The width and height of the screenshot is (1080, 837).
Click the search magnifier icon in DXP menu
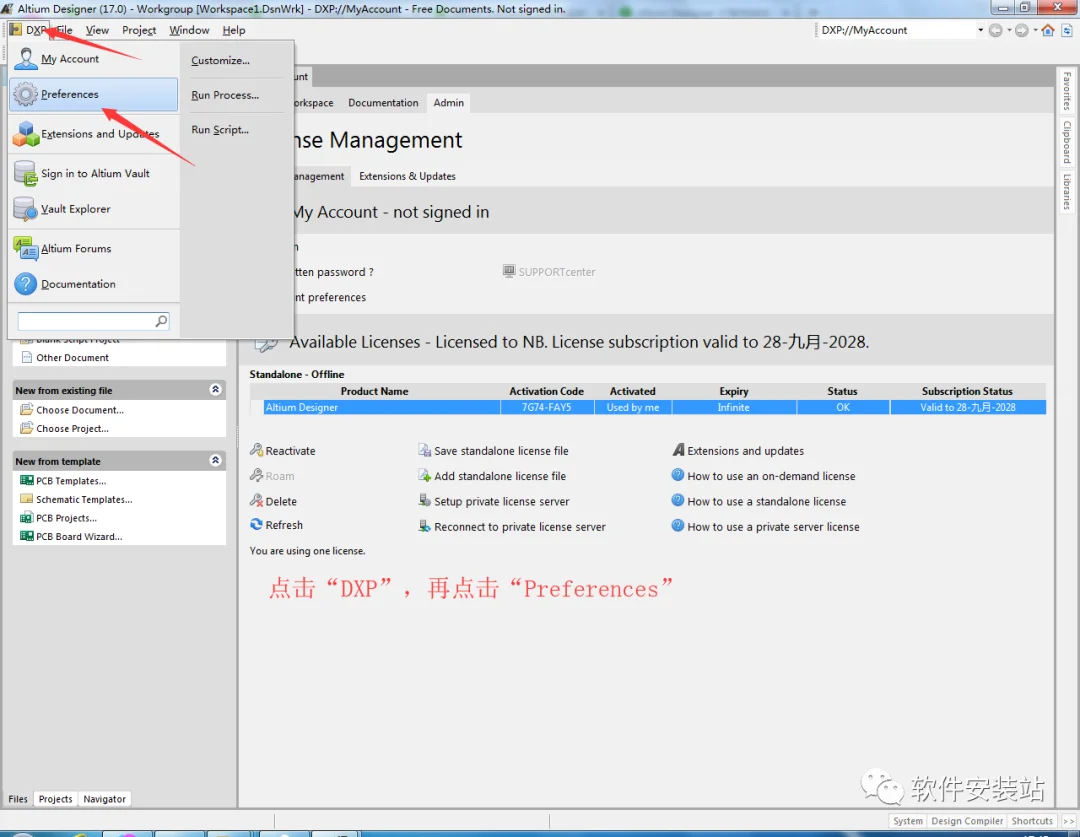161,321
